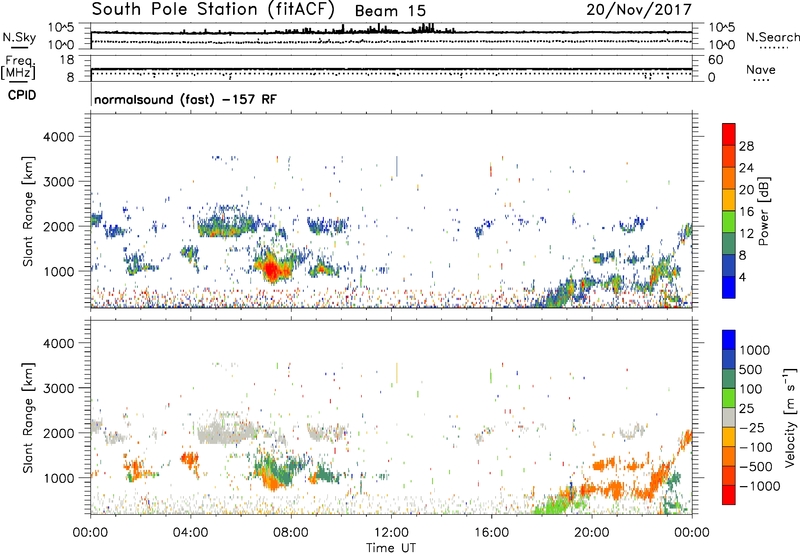The image size is (800, 554).
Task: Click the gray band of velocity colorbar
Action: [x=729, y=417]
